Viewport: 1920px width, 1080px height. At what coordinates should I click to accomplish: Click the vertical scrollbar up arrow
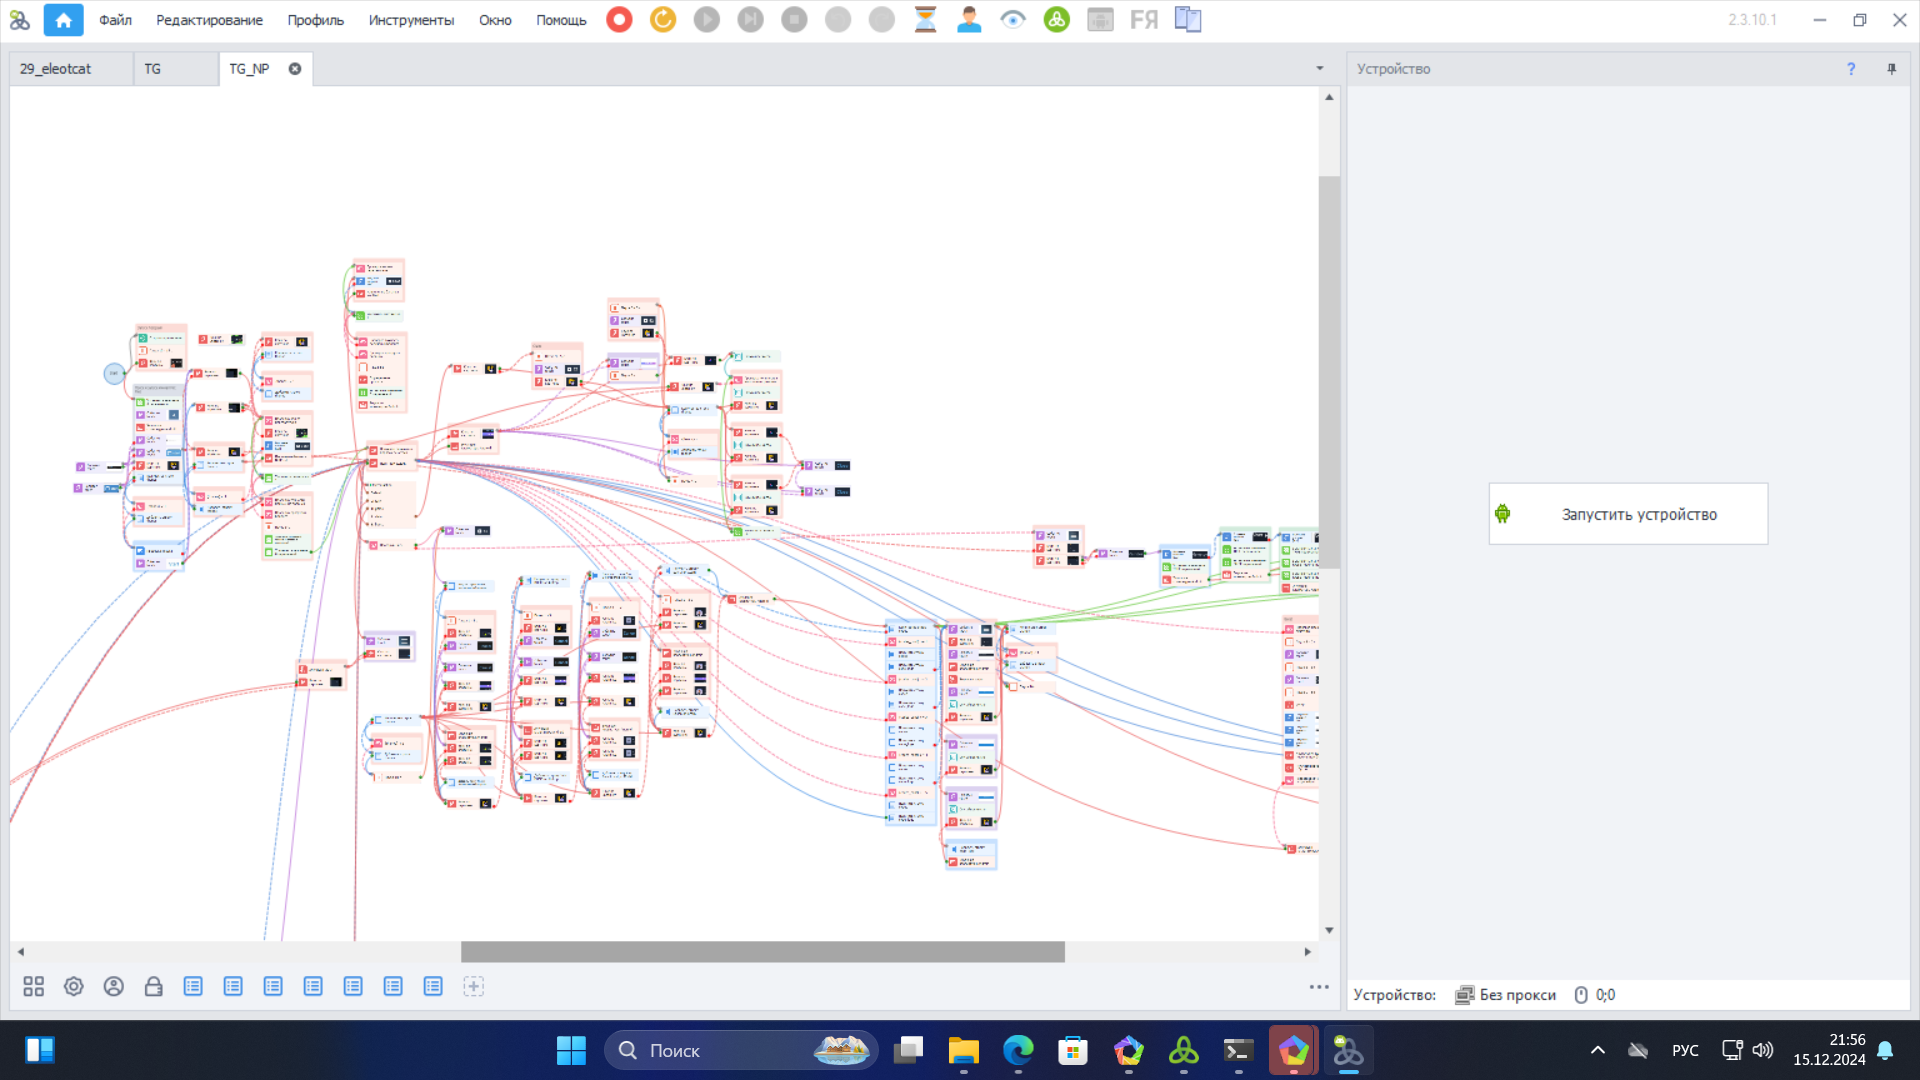click(1329, 97)
